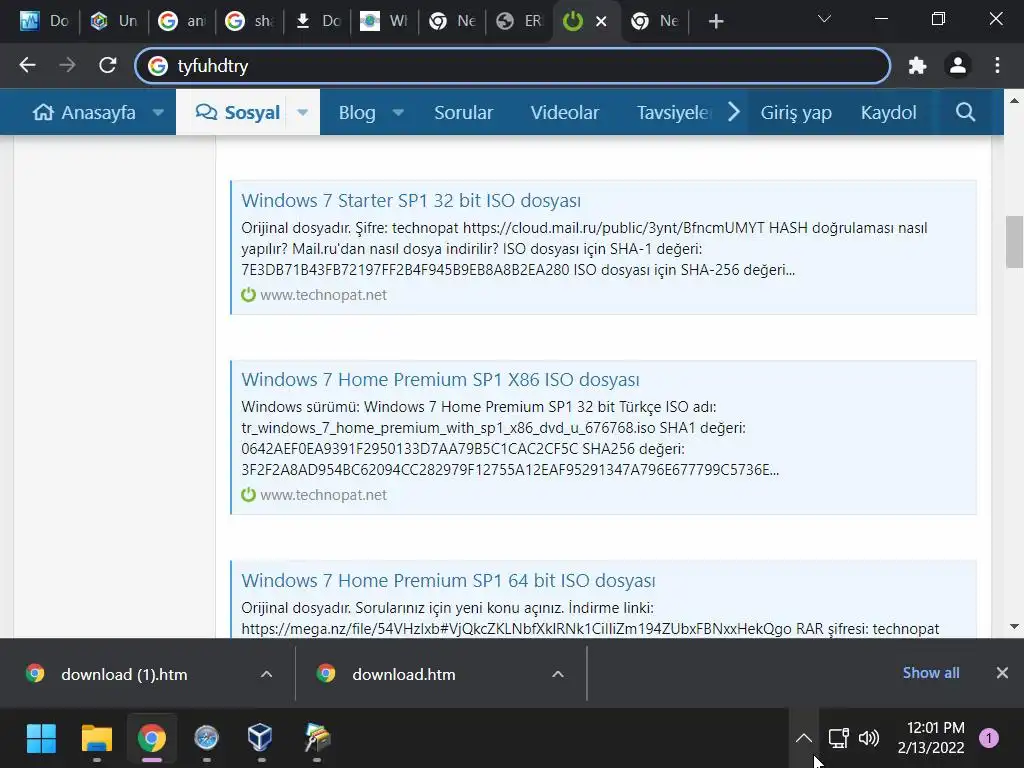Expand the Sosyal dropdown arrow
Viewport: 1024px width, 768px height.
(x=302, y=112)
